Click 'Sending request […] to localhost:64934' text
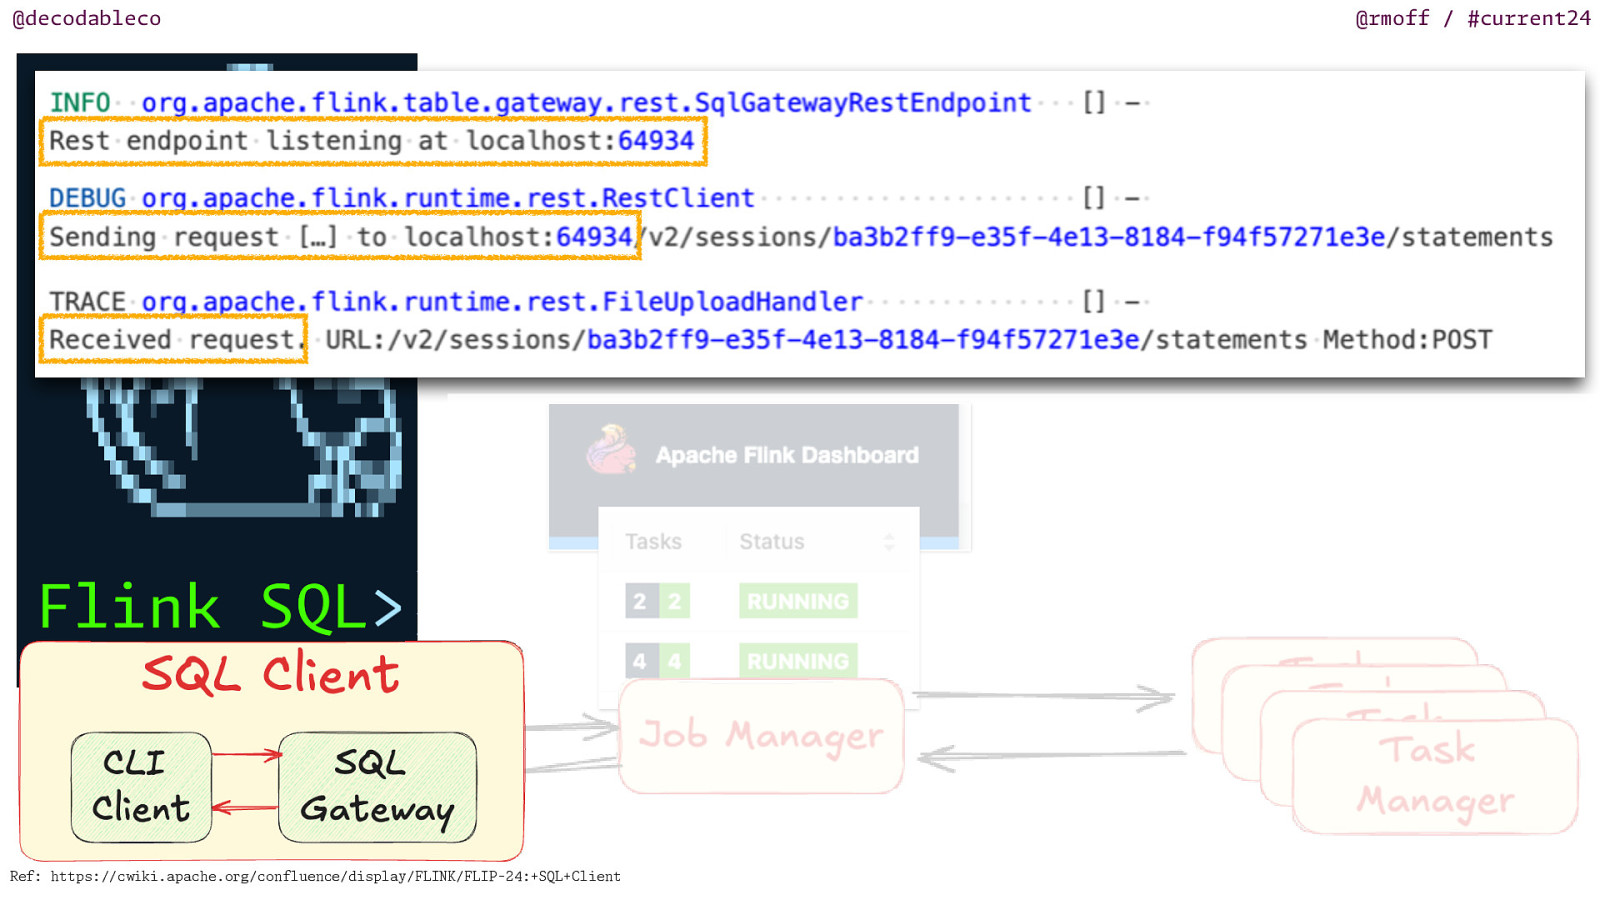The width and height of the screenshot is (1600, 900). pyautogui.click(x=341, y=237)
